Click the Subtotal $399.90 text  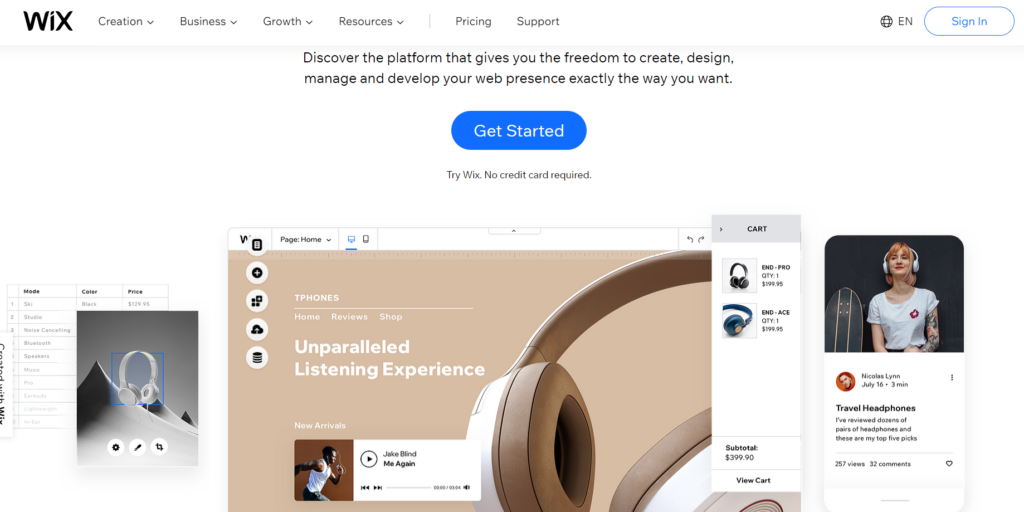pos(741,453)
